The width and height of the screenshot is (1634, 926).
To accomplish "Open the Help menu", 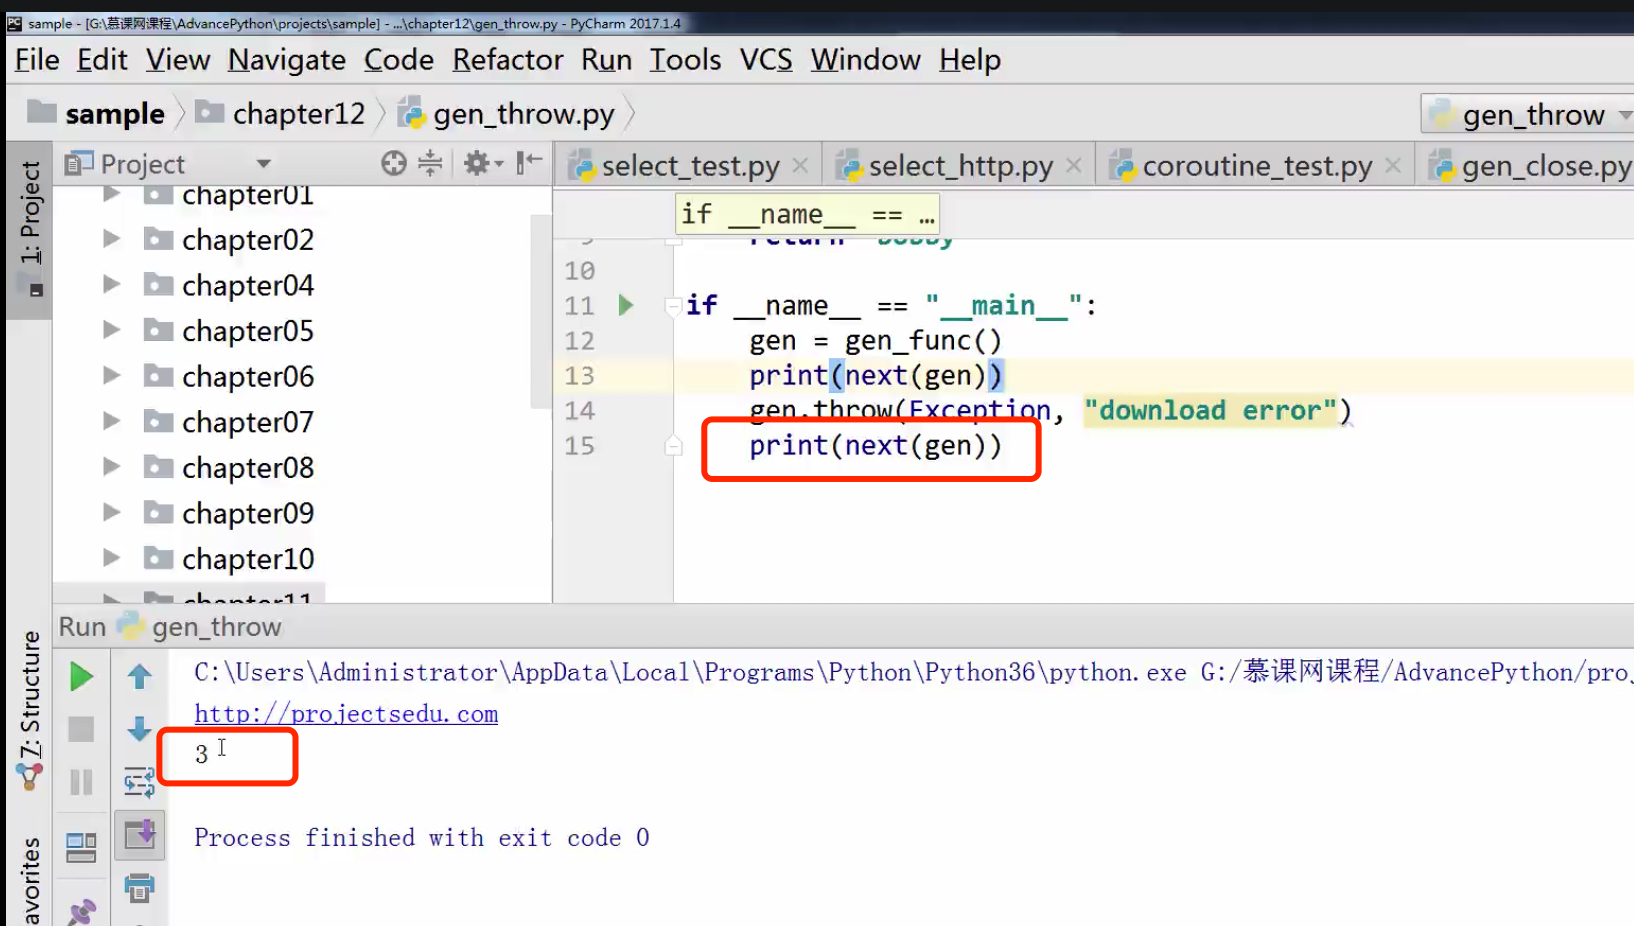I will [970, 60].
